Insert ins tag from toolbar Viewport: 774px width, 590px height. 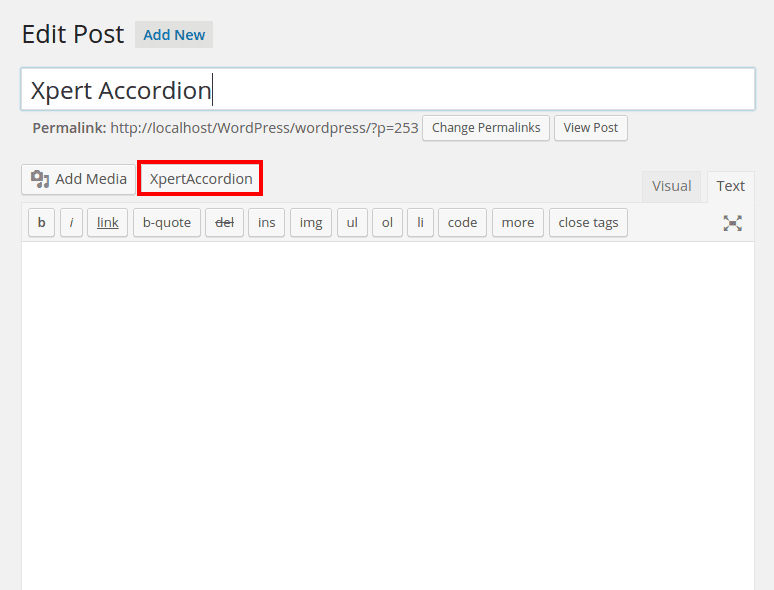coord(266,222)
